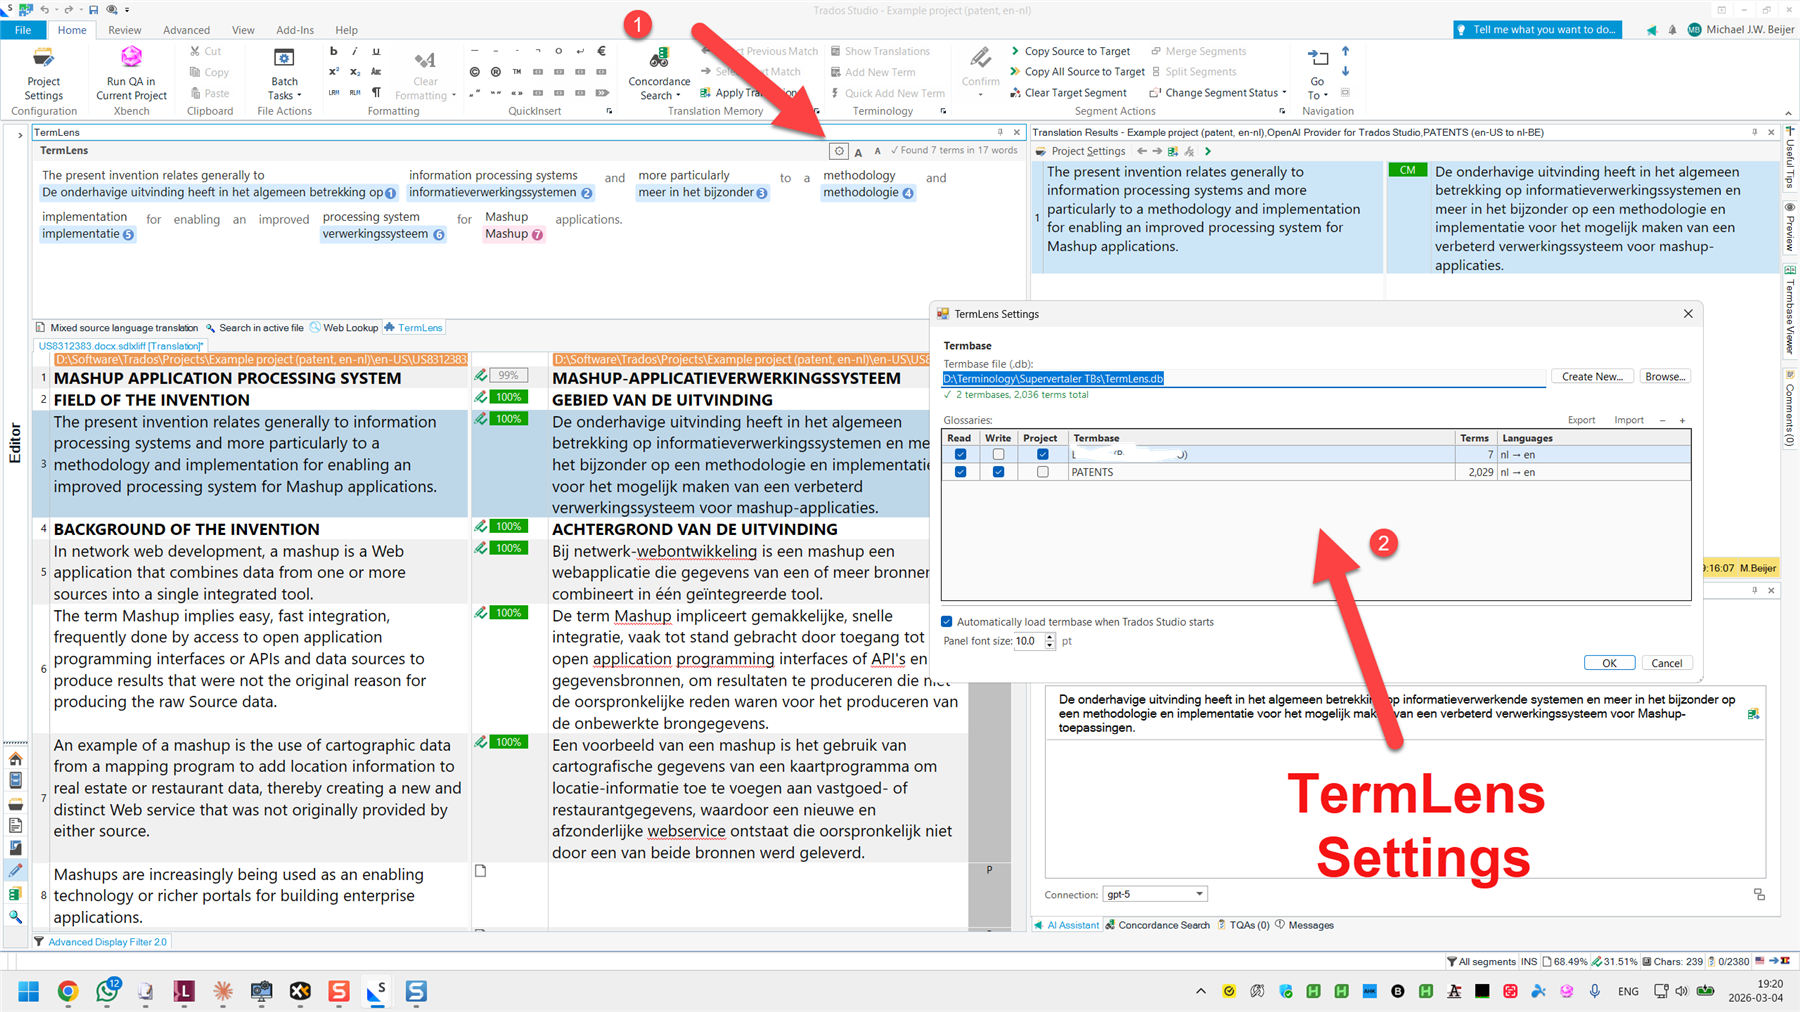Image resolution: width=1800 pixels, height=1012 pixels.
Task: Click Copy Source to Target
Action: tap(1077, 51)
